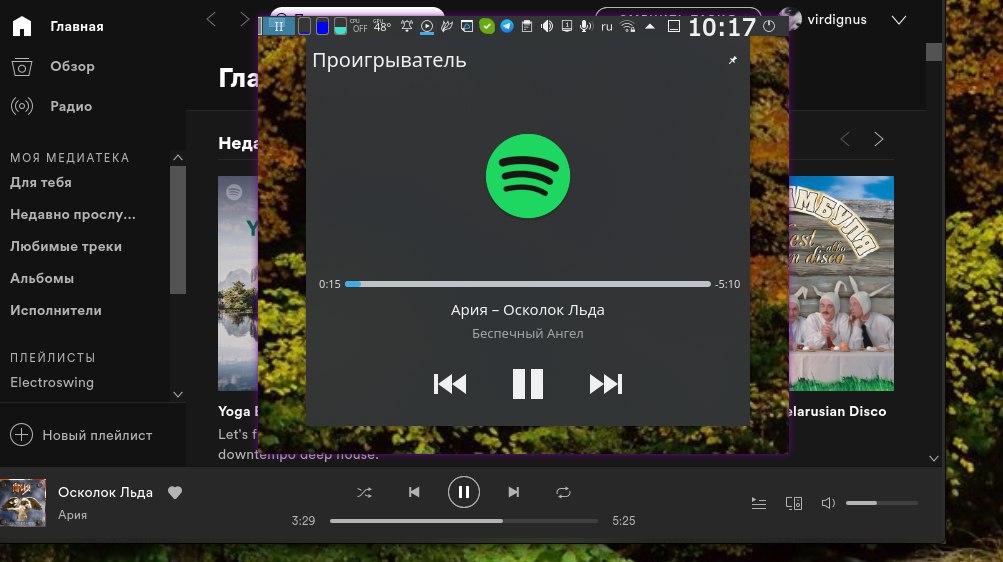Click the Осколок Льда title in bottom bar
The width and height of the screenshot is (1003, 562).
click(x=106, y=492)
